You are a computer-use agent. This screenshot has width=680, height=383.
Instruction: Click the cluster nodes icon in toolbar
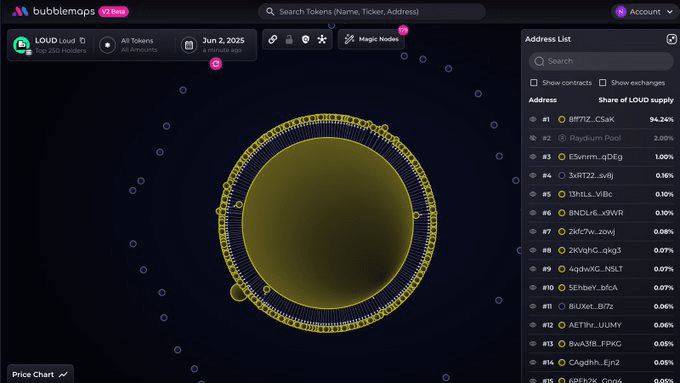(322, 39)
